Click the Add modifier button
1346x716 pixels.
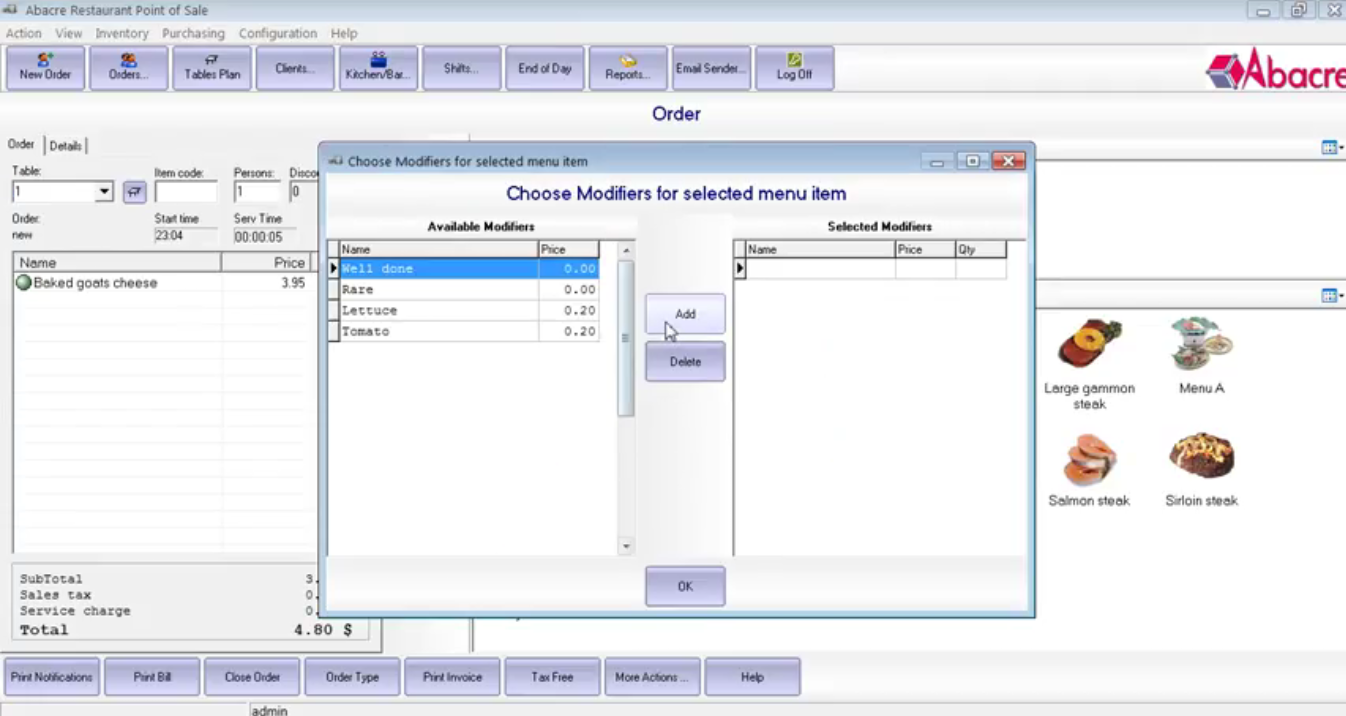(685, 314)
